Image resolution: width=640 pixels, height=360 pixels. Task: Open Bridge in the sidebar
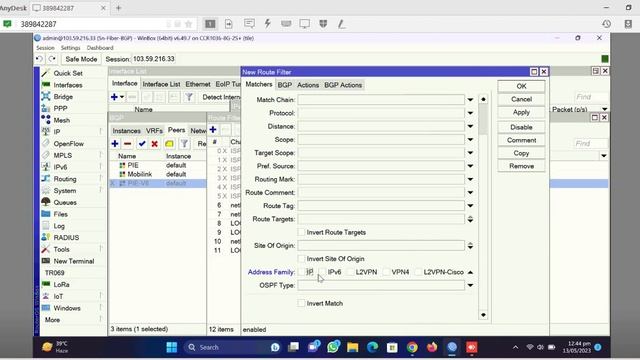[63, 97]
